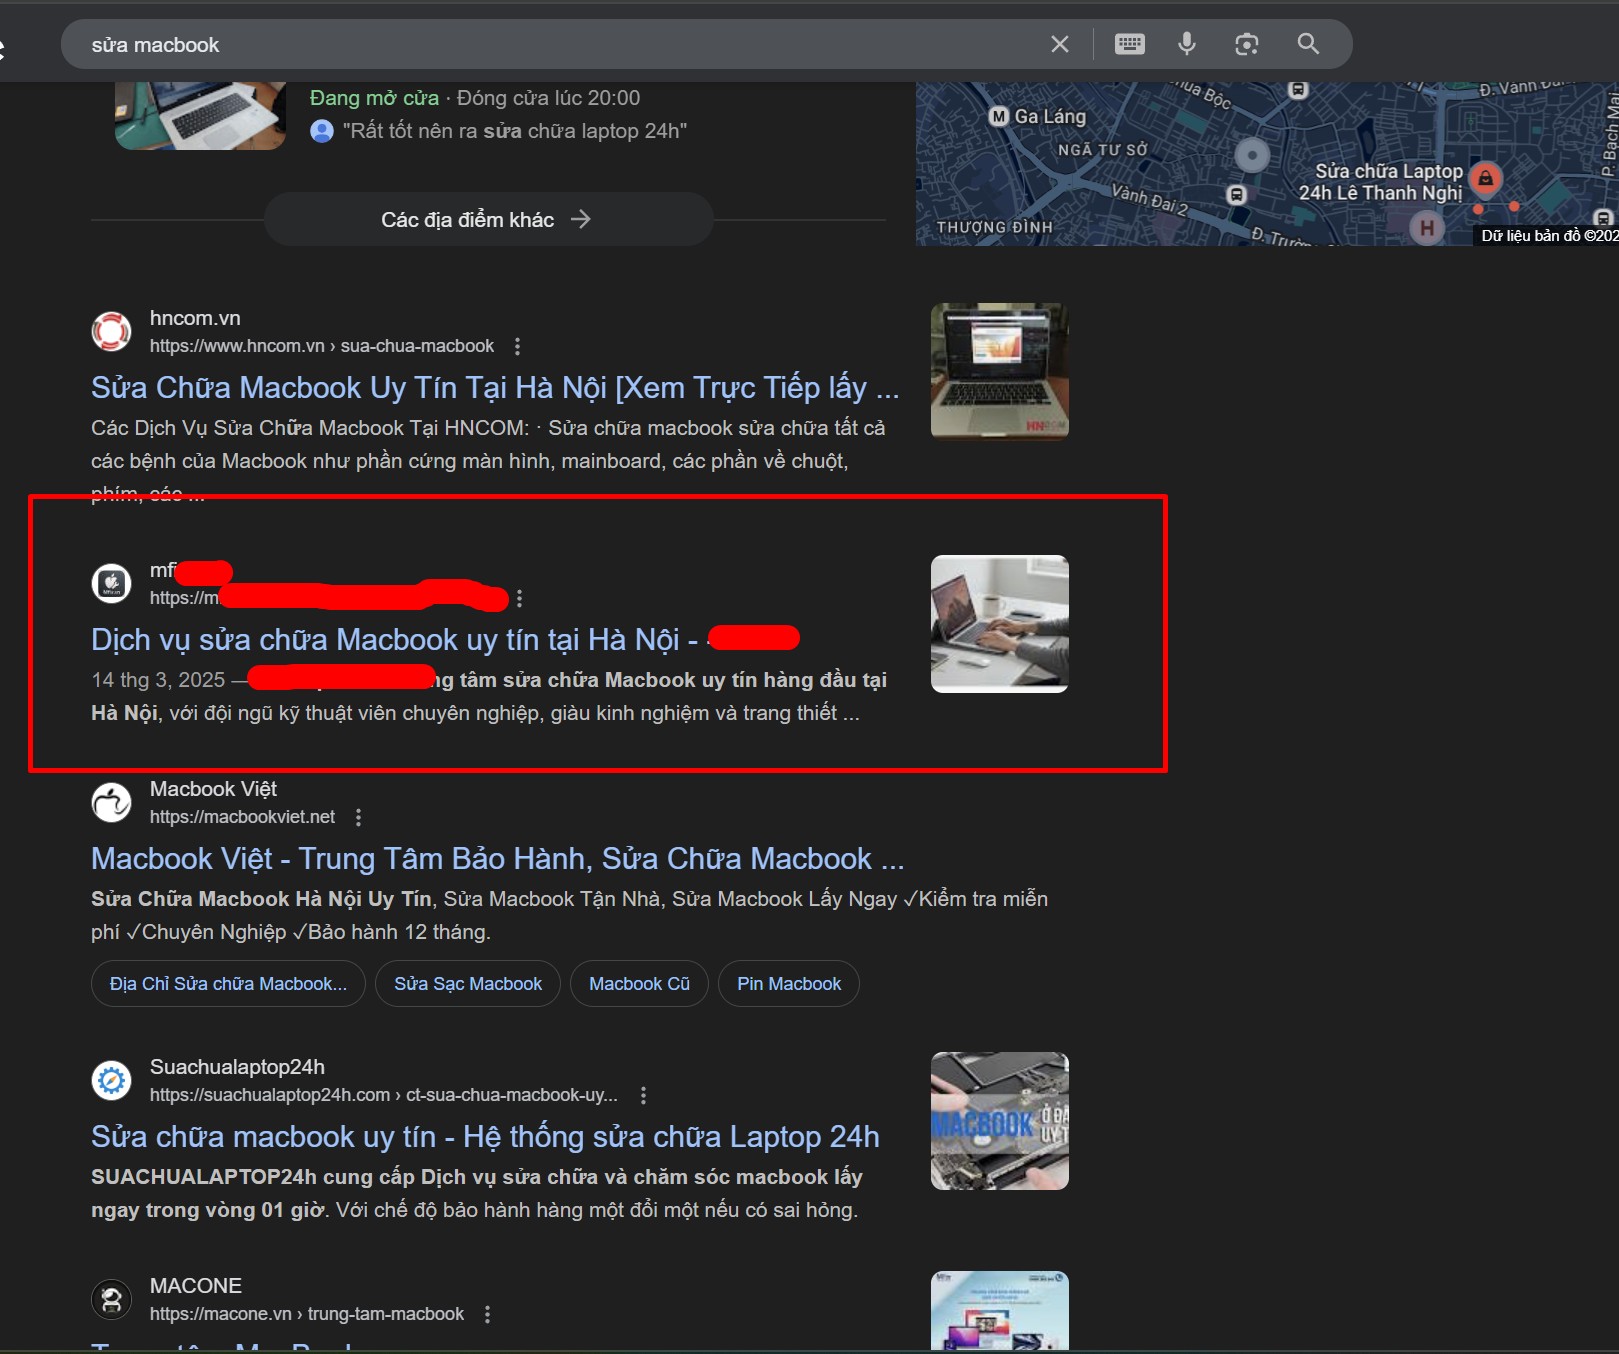Viewport: 1619px width, 1354px height.
Task: Start voice search with microphone icon
Action: pos(1187,44)
